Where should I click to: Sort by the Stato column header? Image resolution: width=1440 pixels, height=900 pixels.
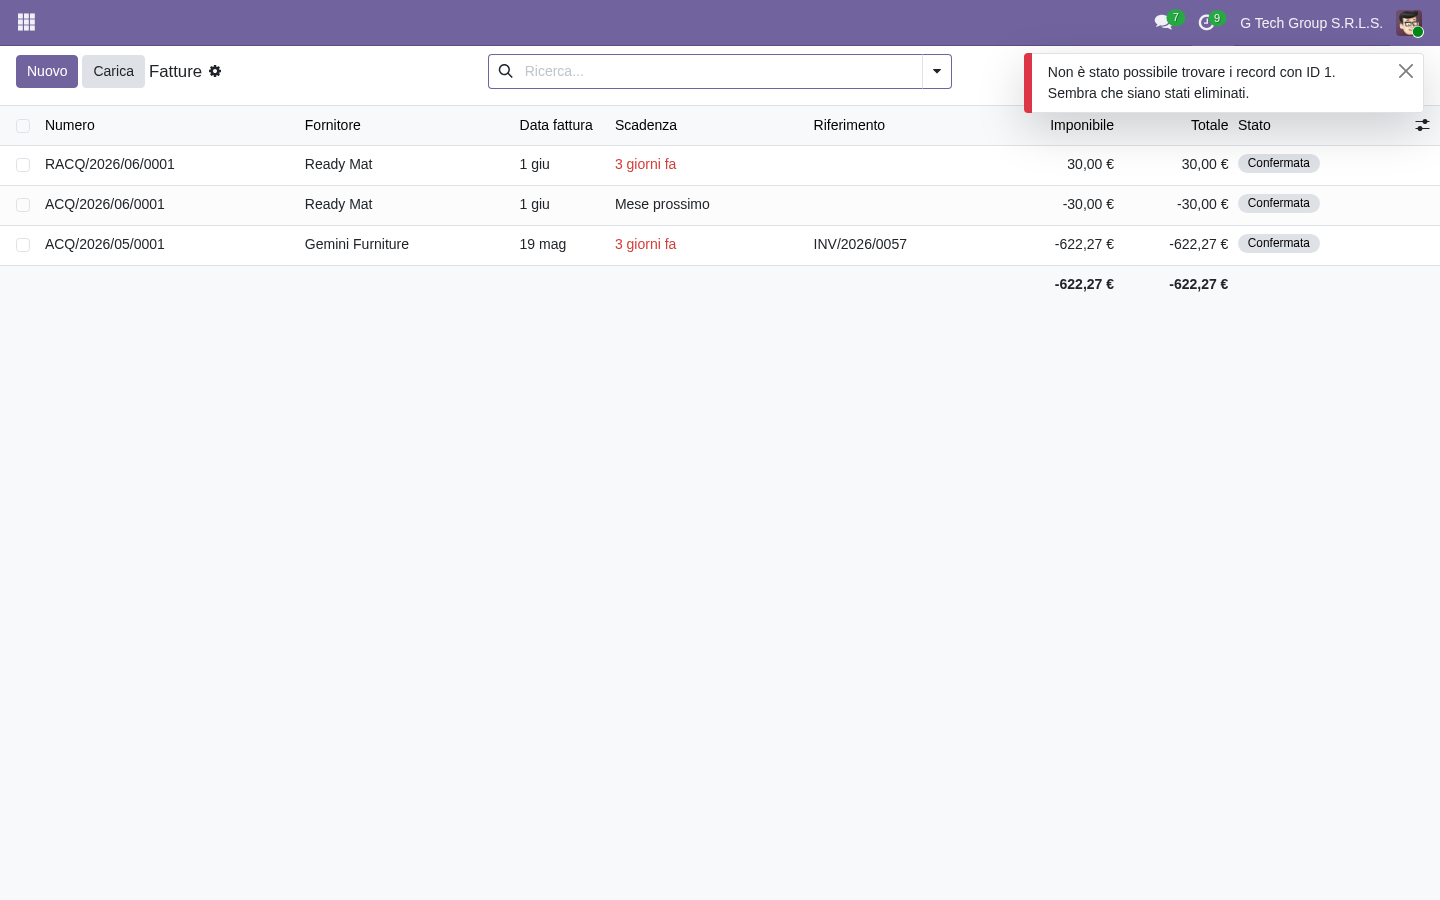[1254, 125]
